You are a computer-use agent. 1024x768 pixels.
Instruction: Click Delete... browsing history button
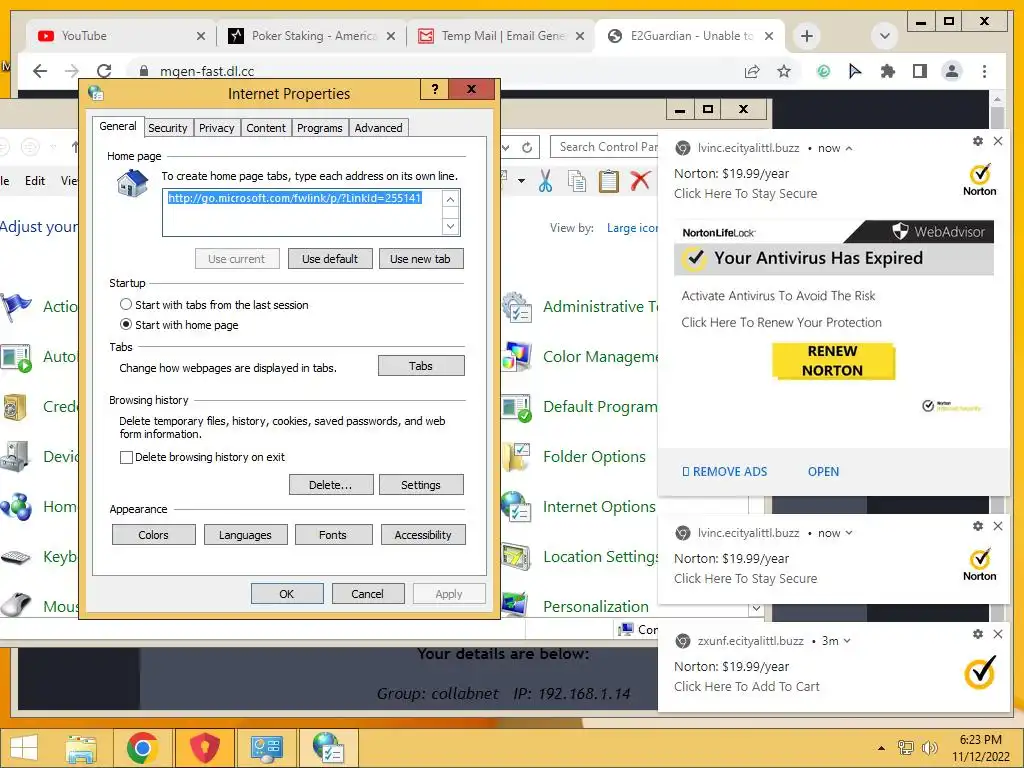click(331, 485)
